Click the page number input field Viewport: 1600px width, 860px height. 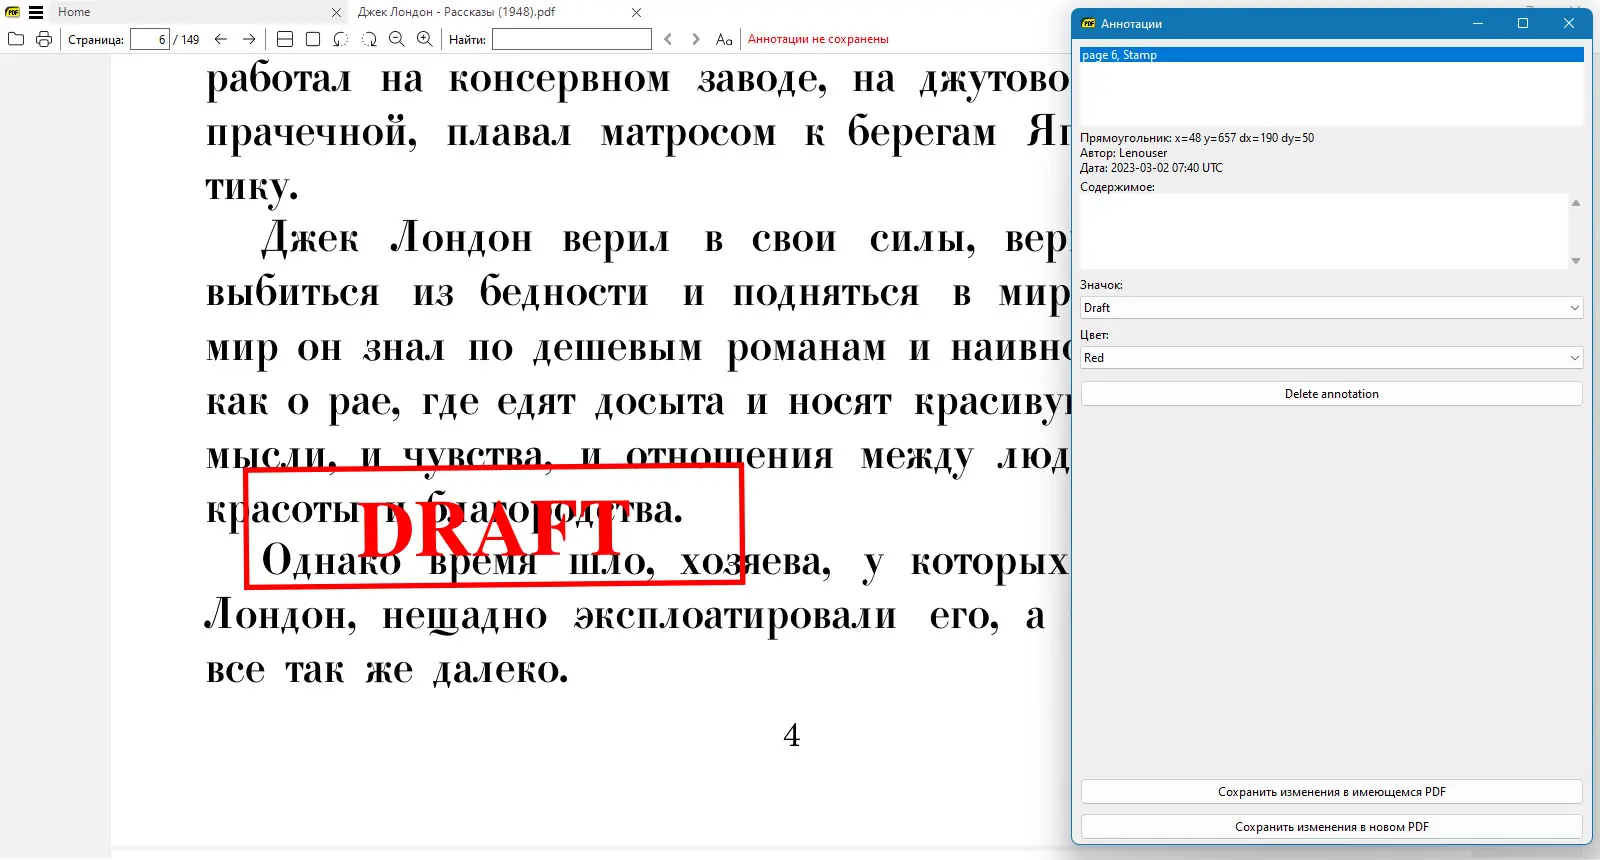[150, 39]
